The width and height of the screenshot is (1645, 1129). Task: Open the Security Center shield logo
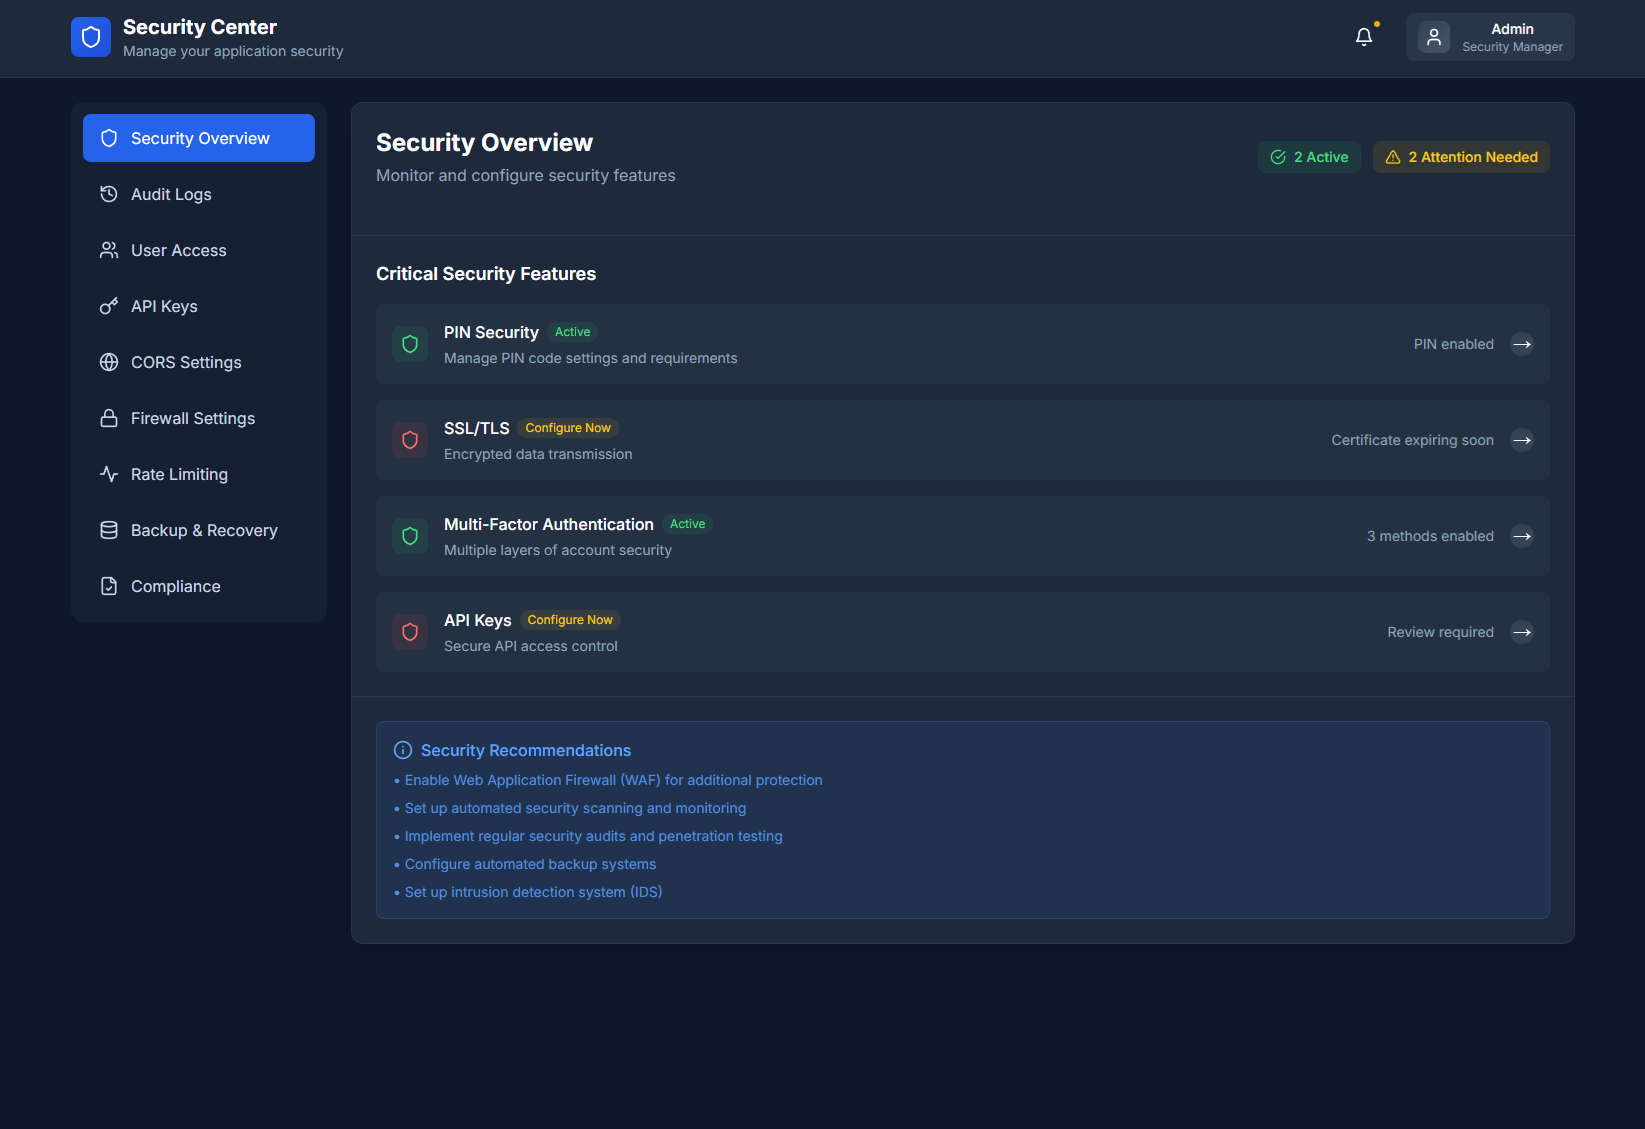click(x=91, y=36)
